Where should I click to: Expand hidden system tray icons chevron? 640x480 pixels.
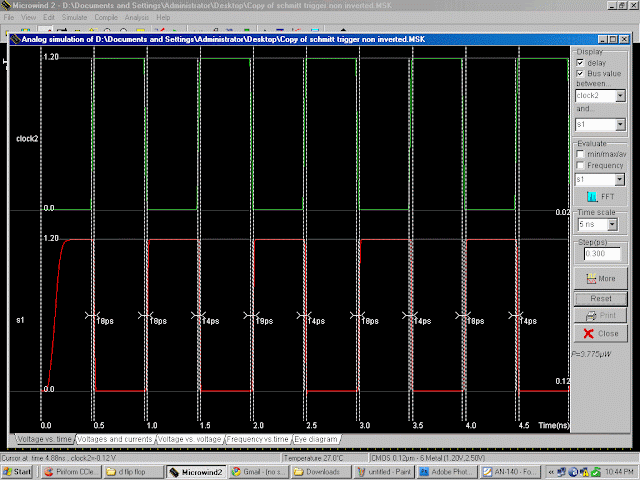[x=551, y=472]
